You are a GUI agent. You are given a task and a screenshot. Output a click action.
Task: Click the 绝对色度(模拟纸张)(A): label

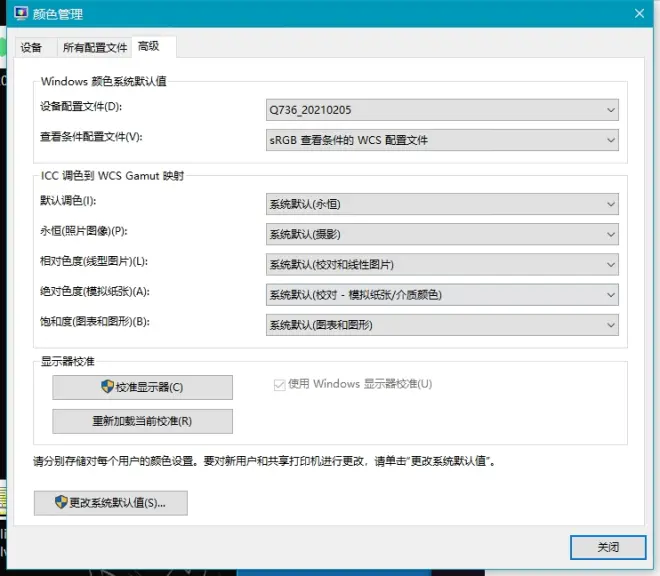tap(95, 291)
